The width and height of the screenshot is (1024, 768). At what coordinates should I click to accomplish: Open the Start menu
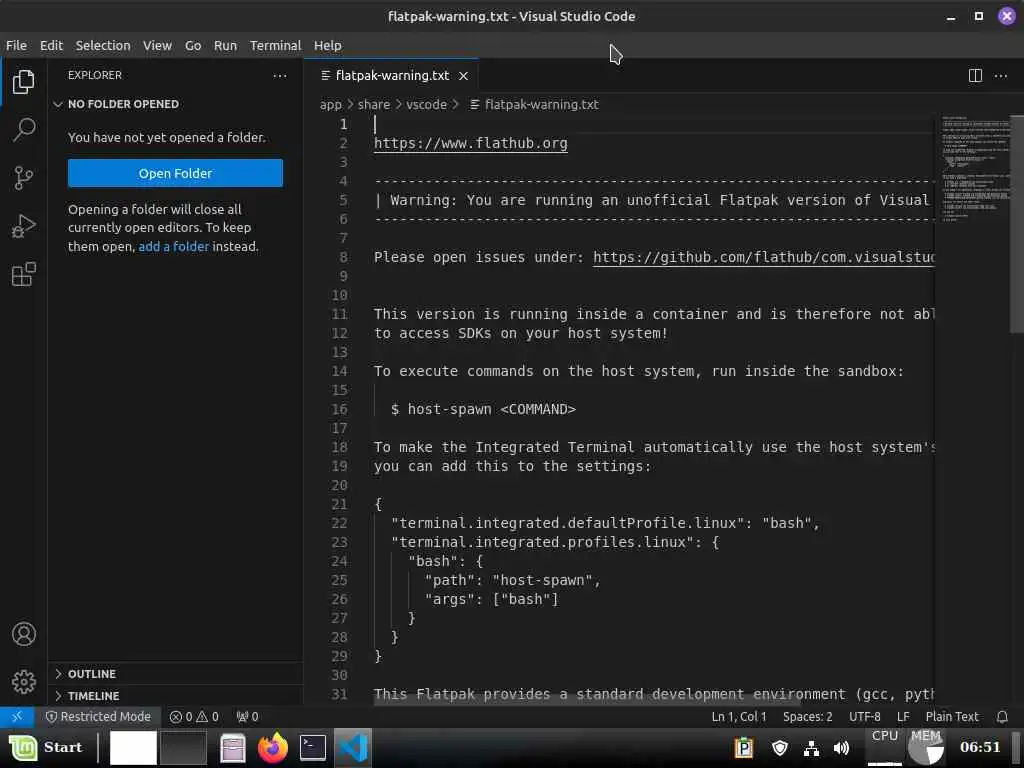coord(46,748)
